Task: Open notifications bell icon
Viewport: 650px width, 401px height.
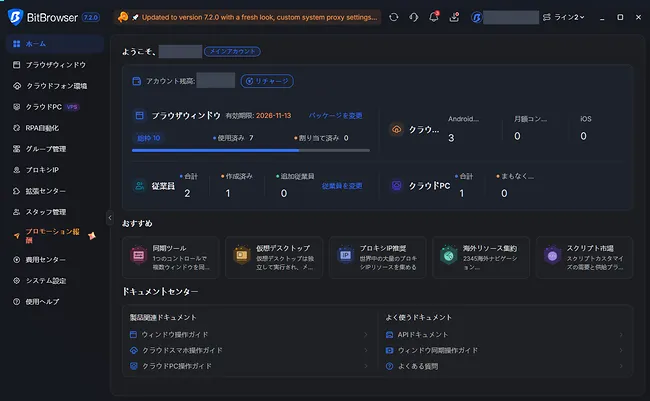Action: click(x=434, y=17)
